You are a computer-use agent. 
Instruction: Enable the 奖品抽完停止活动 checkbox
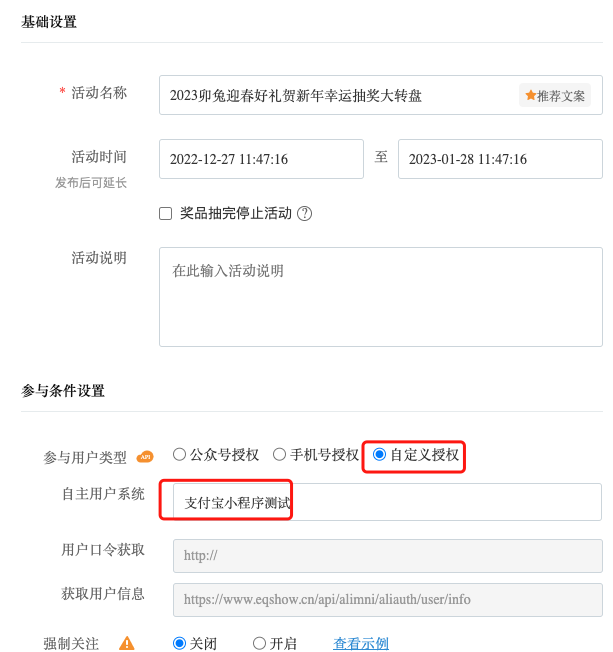[x=166, y=213]
